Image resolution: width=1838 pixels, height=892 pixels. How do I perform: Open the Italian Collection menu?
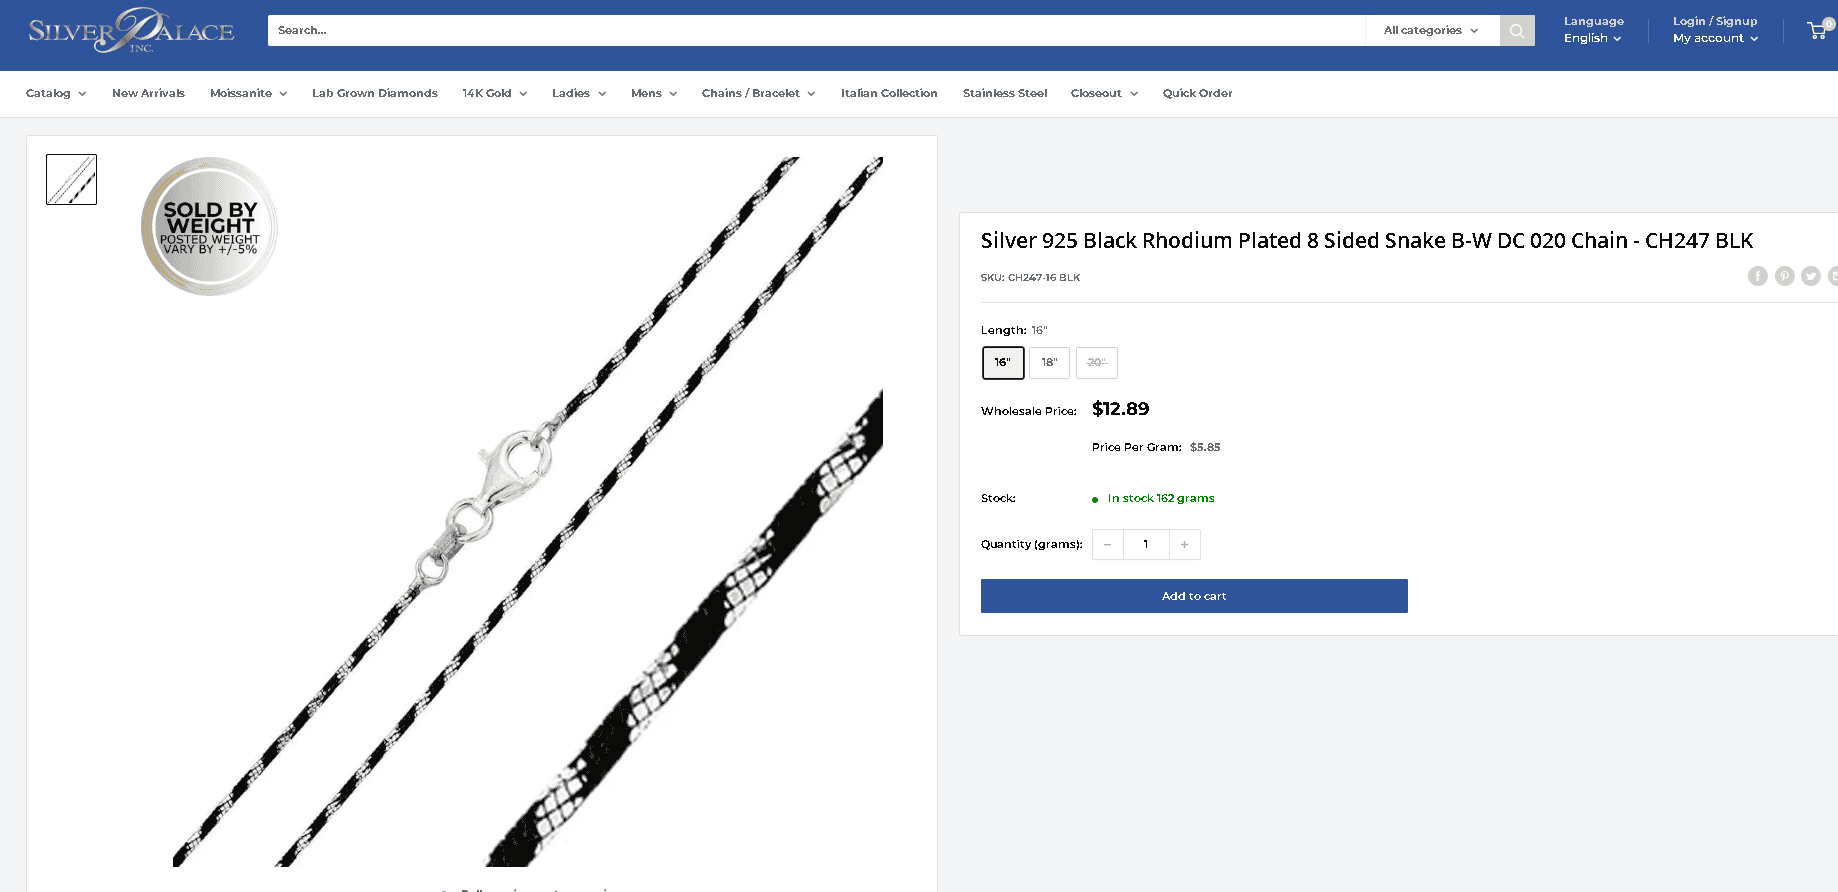[x=888, y=93]
